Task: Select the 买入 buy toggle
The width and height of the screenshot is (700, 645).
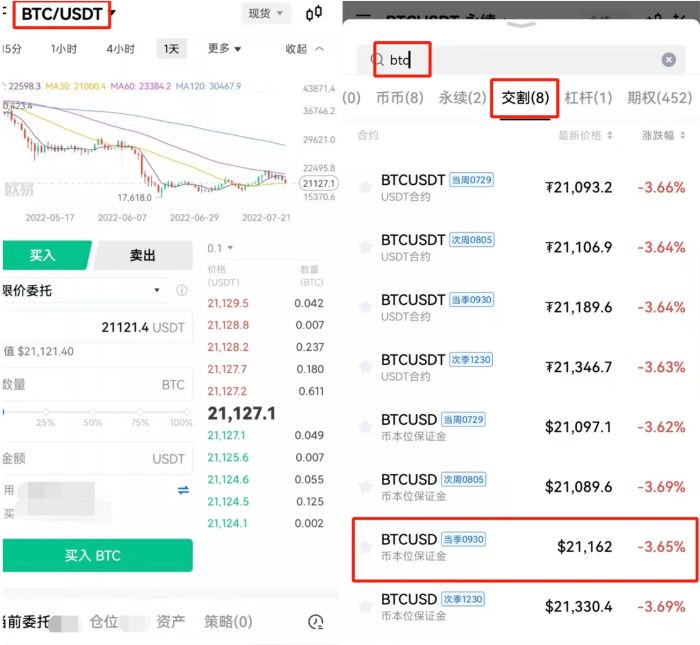Action: pos(43,256)
